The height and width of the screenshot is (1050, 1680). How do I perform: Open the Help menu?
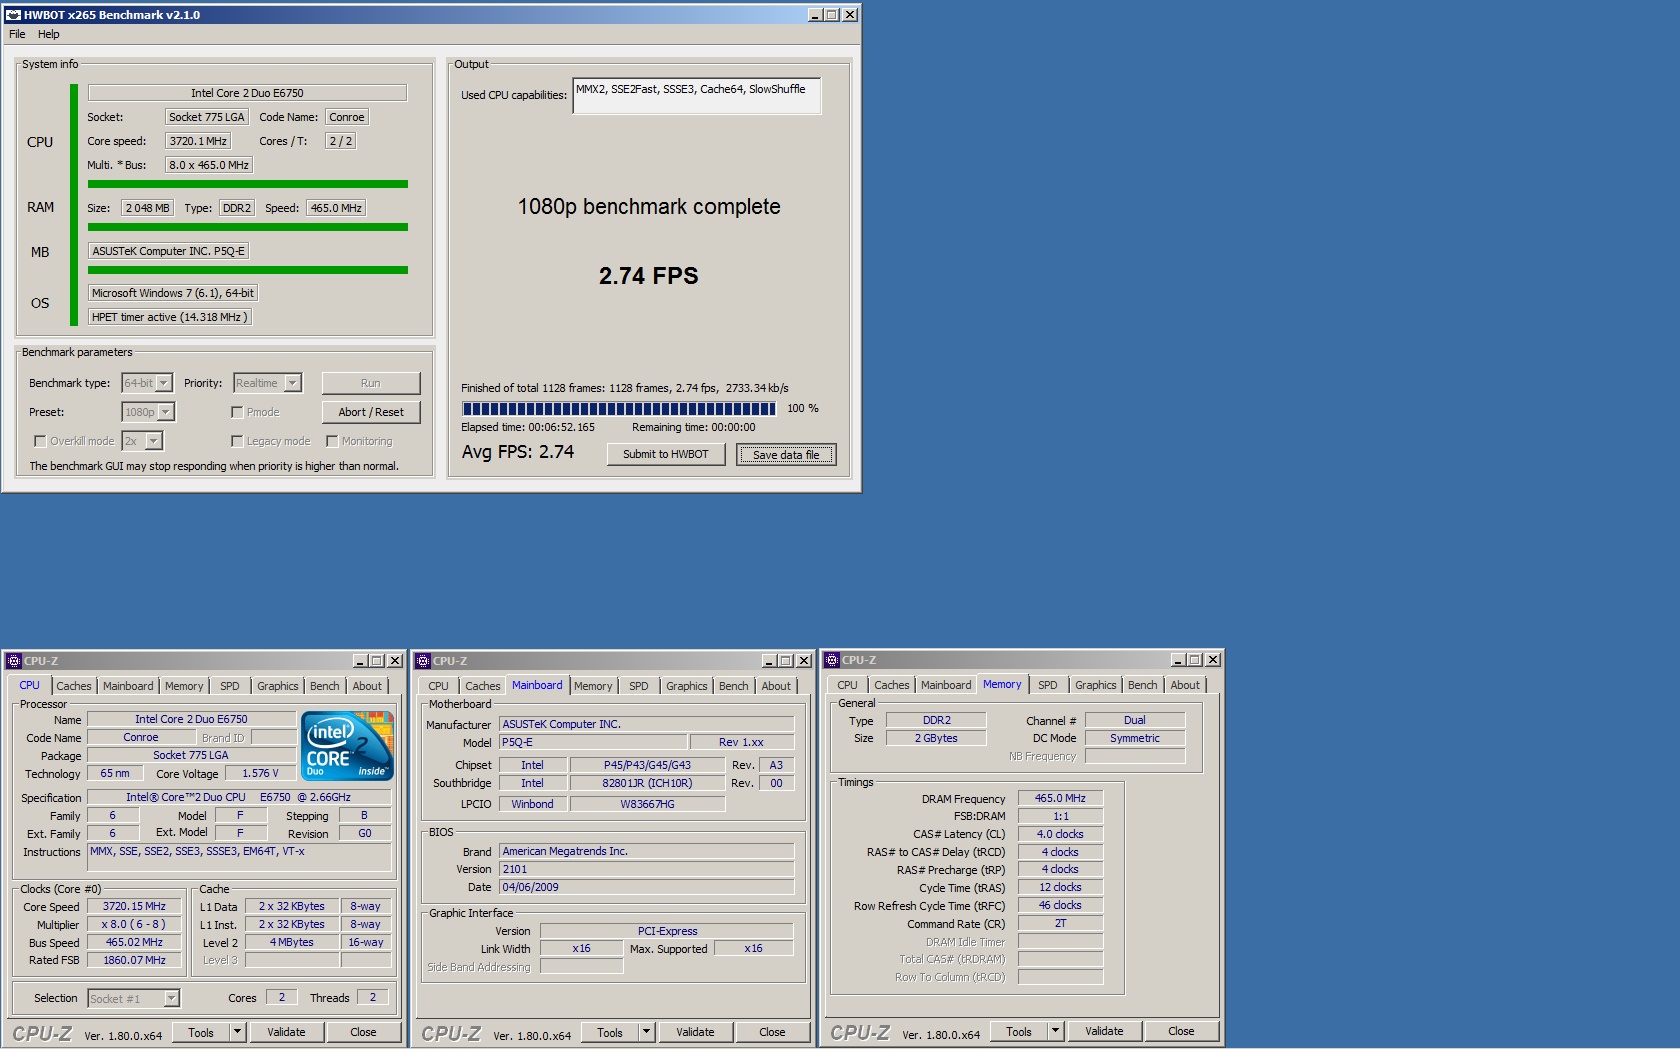click(x=49, y=34)
